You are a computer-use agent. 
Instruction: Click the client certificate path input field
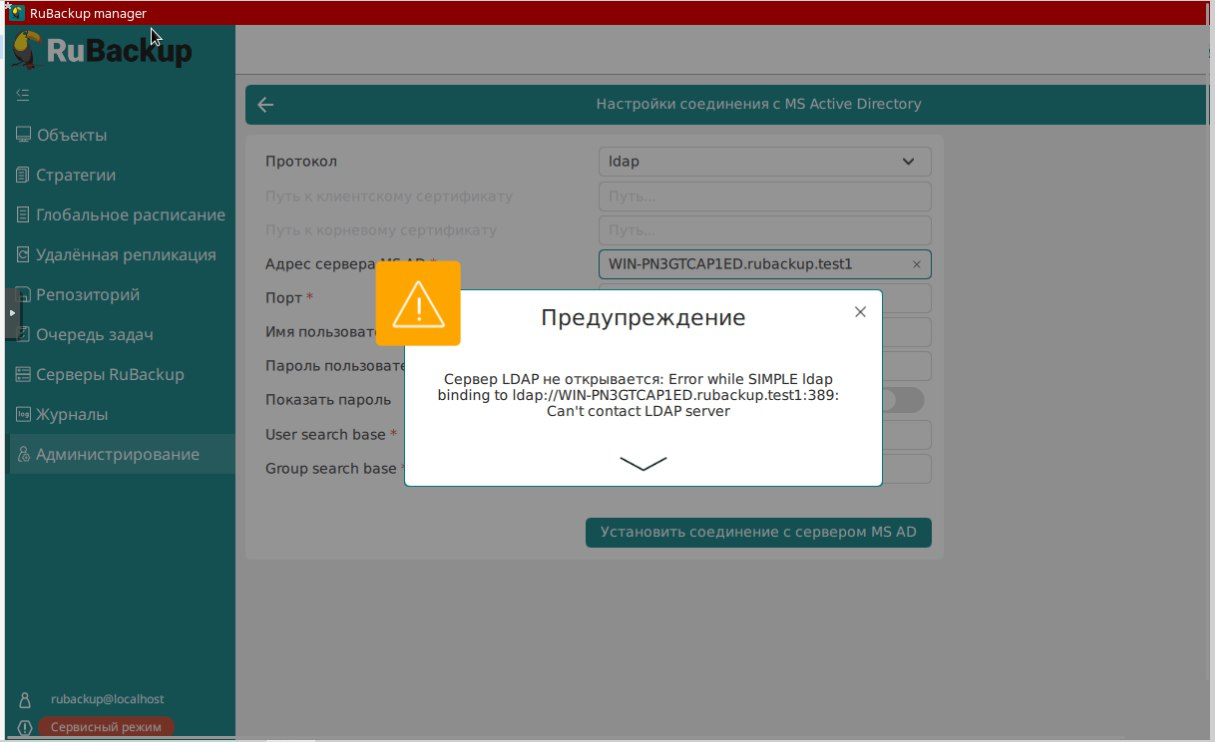765,197
